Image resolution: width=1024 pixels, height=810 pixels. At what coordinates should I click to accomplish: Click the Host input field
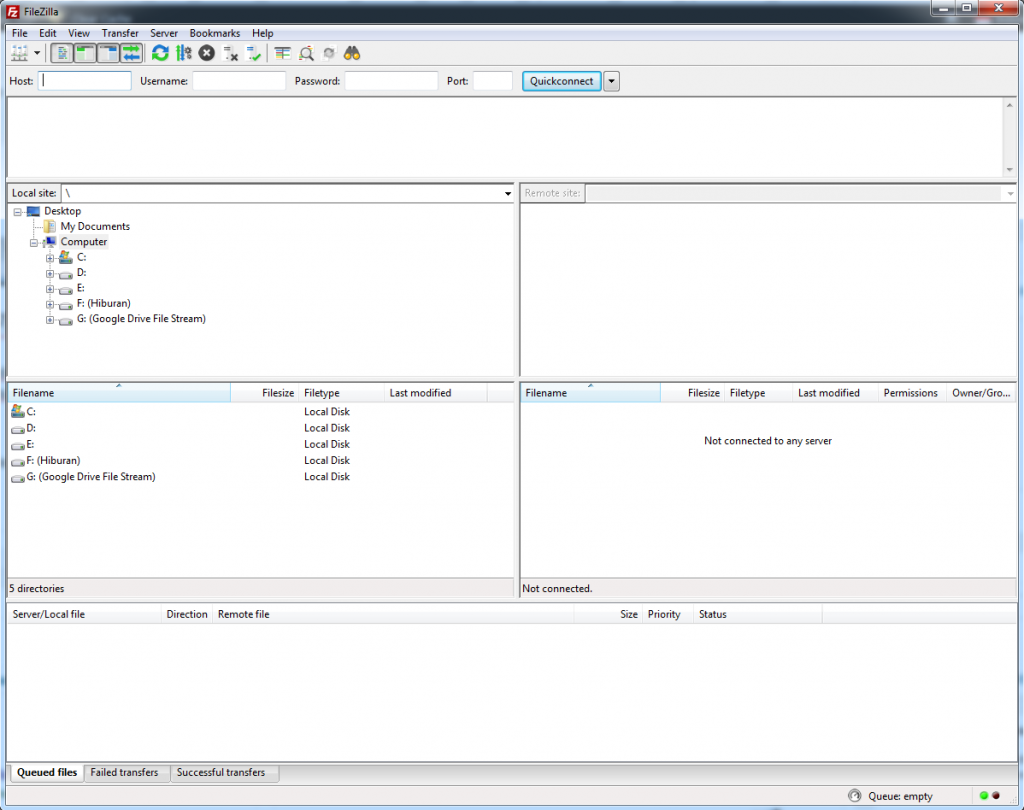[85, 80]
